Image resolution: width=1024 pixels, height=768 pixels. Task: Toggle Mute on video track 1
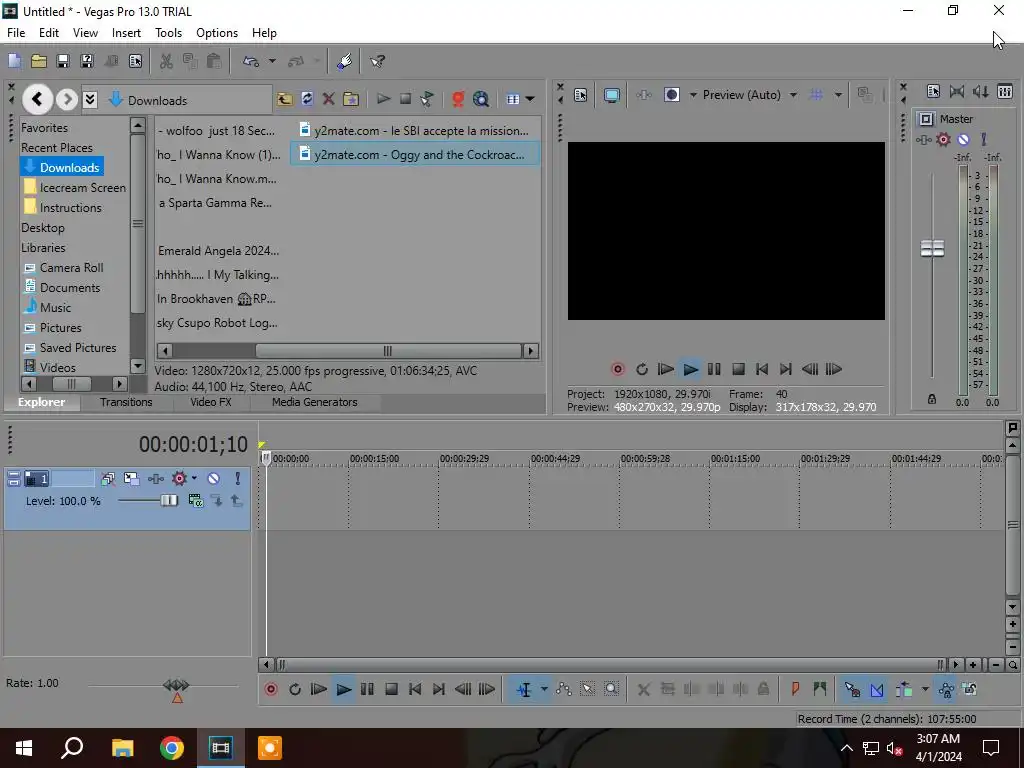[214, 479]
